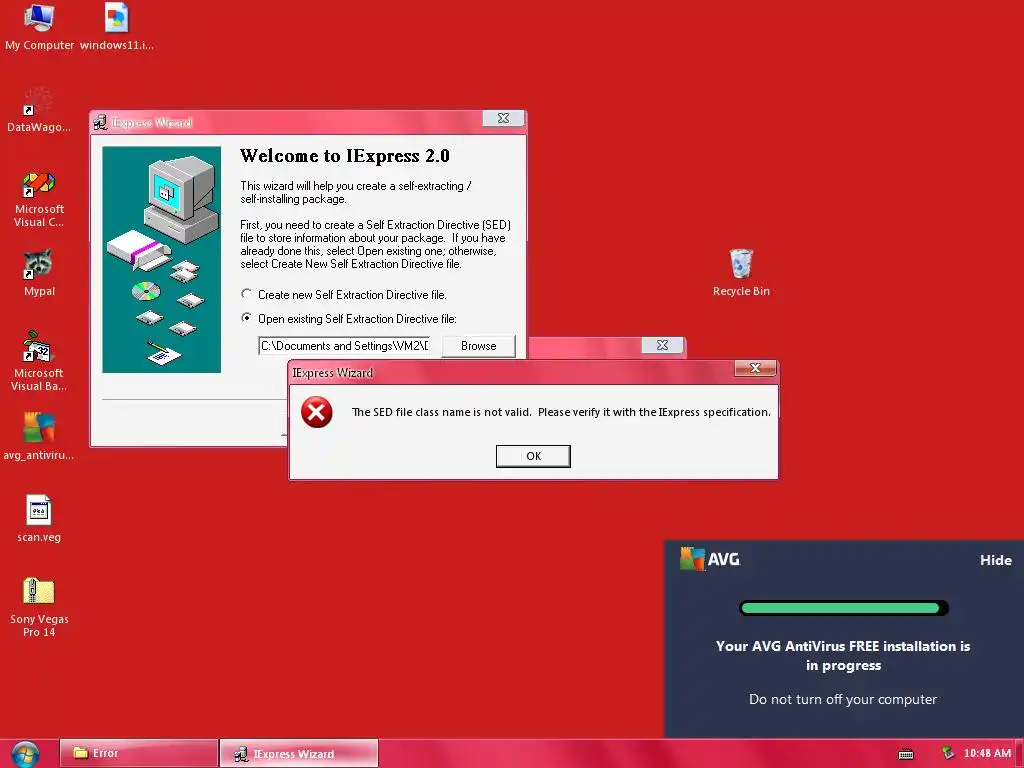Click the AVG logo in the notification
The height and width of the screenshot is (768, 1024).
[710, 559]
